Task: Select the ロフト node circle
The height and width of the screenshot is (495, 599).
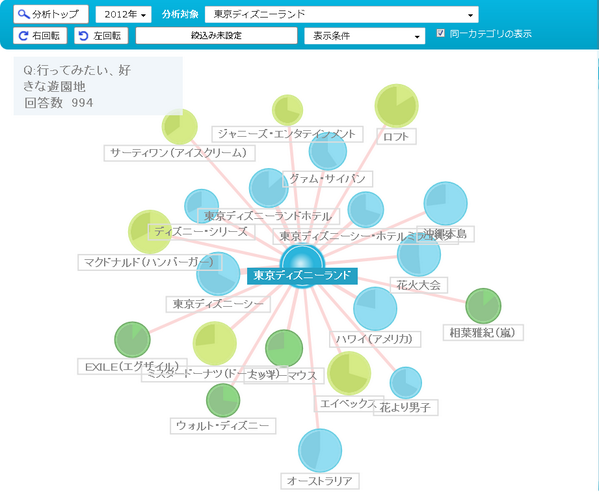Action: [397, 106]
